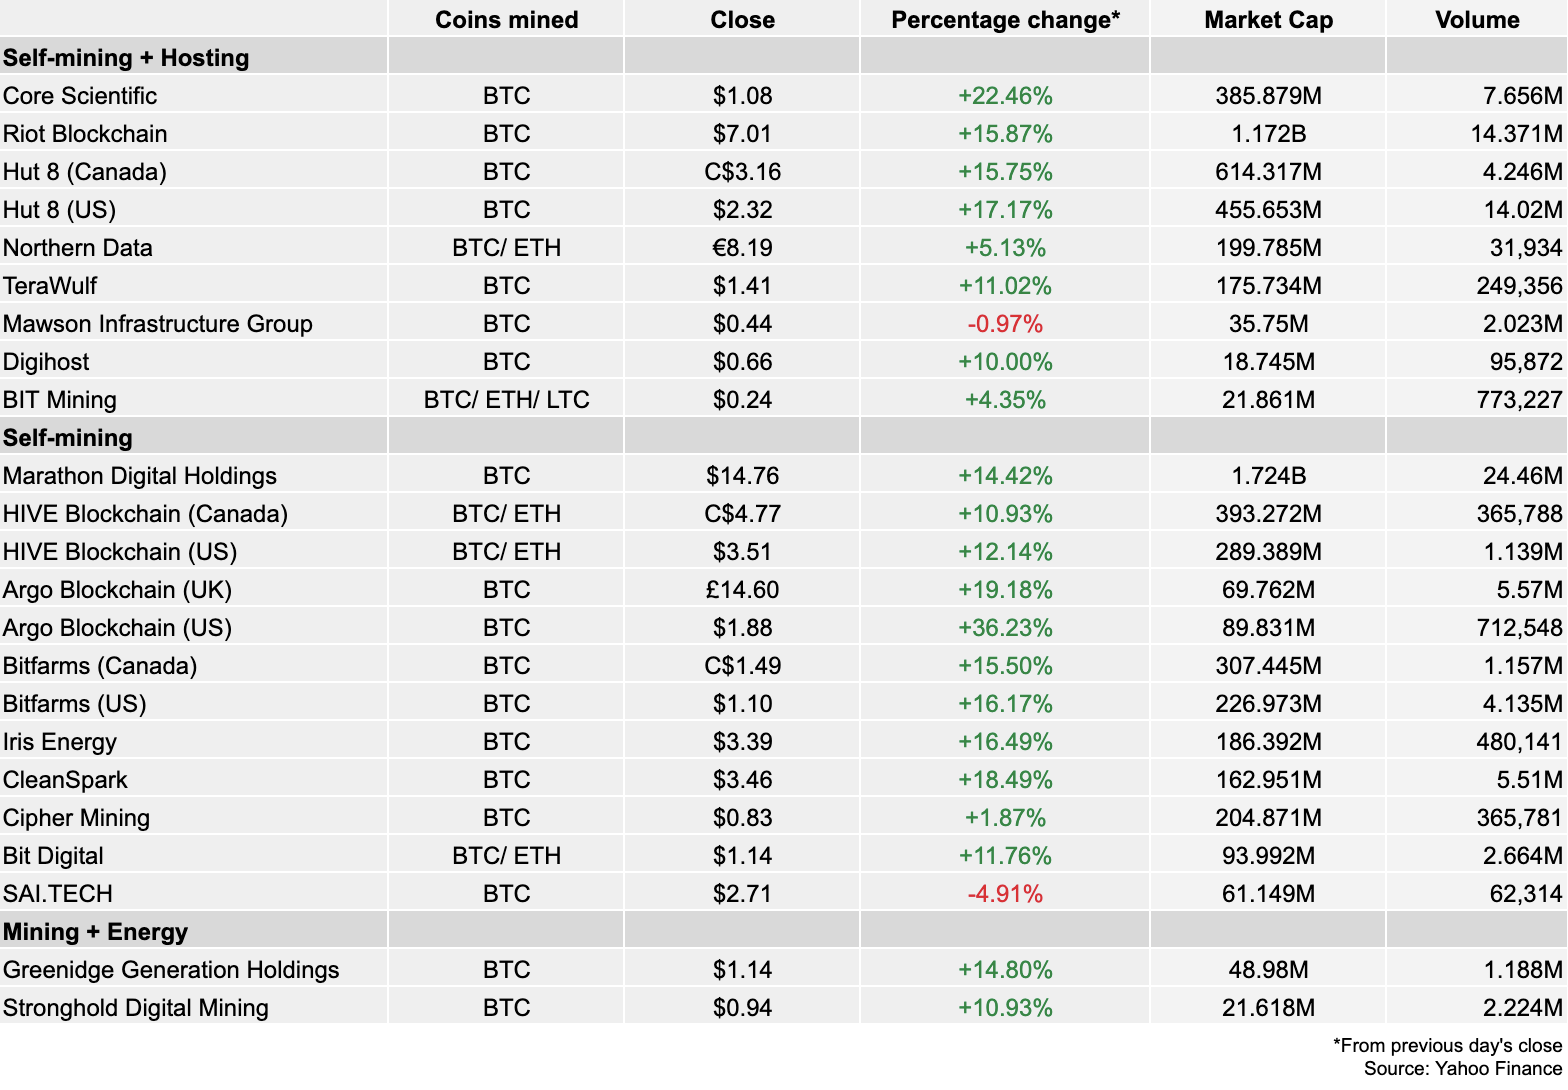Click the Source: Yahoo Finance footnote
The height and width of the screenshot is (1090, 1568).
click(1462, 1068)
